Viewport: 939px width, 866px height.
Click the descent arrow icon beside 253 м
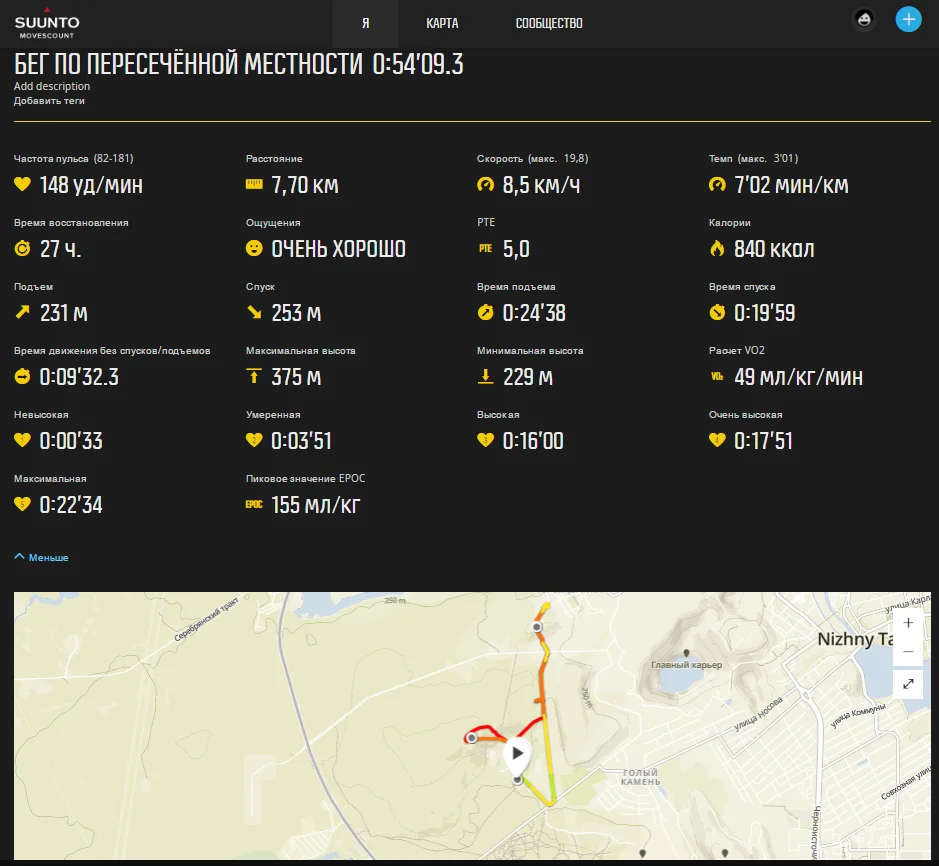(254, 312)
